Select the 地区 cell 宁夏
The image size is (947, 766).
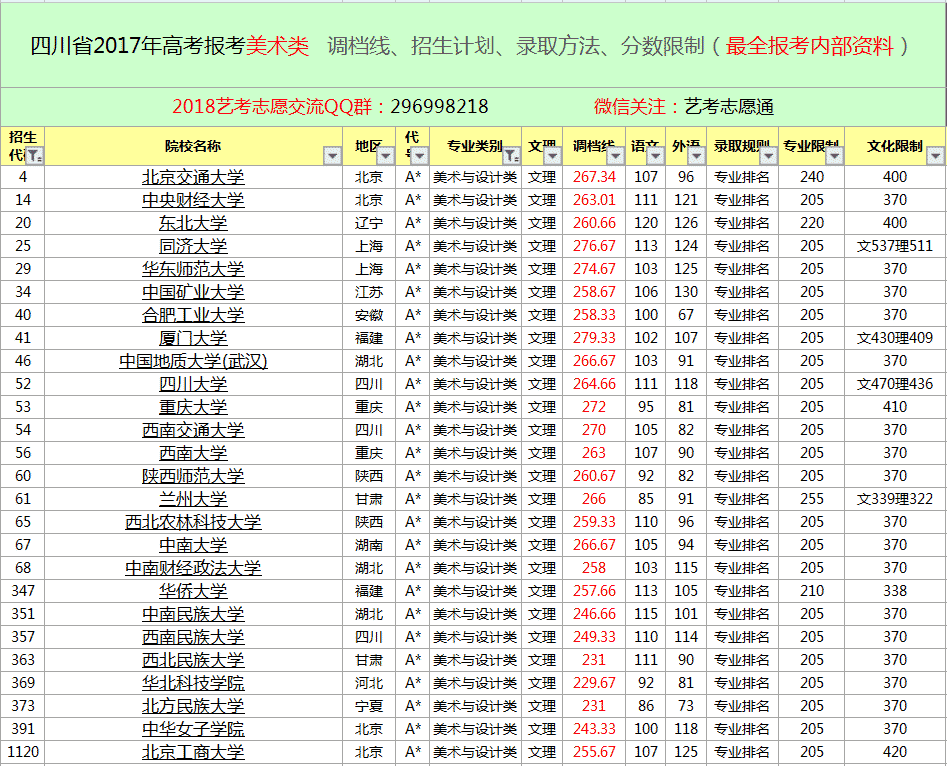pos(369,706)
